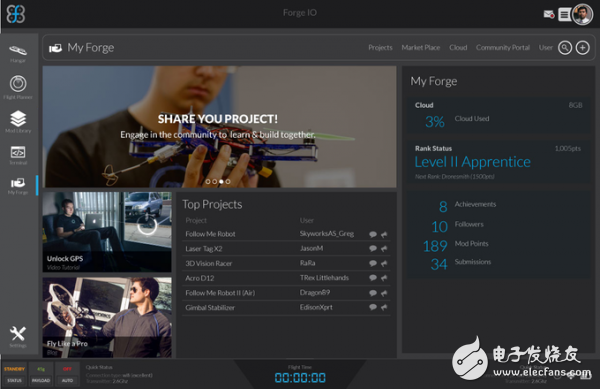Click the 3% Cloud Used value
600x389 pixels.
click(435, 122)
